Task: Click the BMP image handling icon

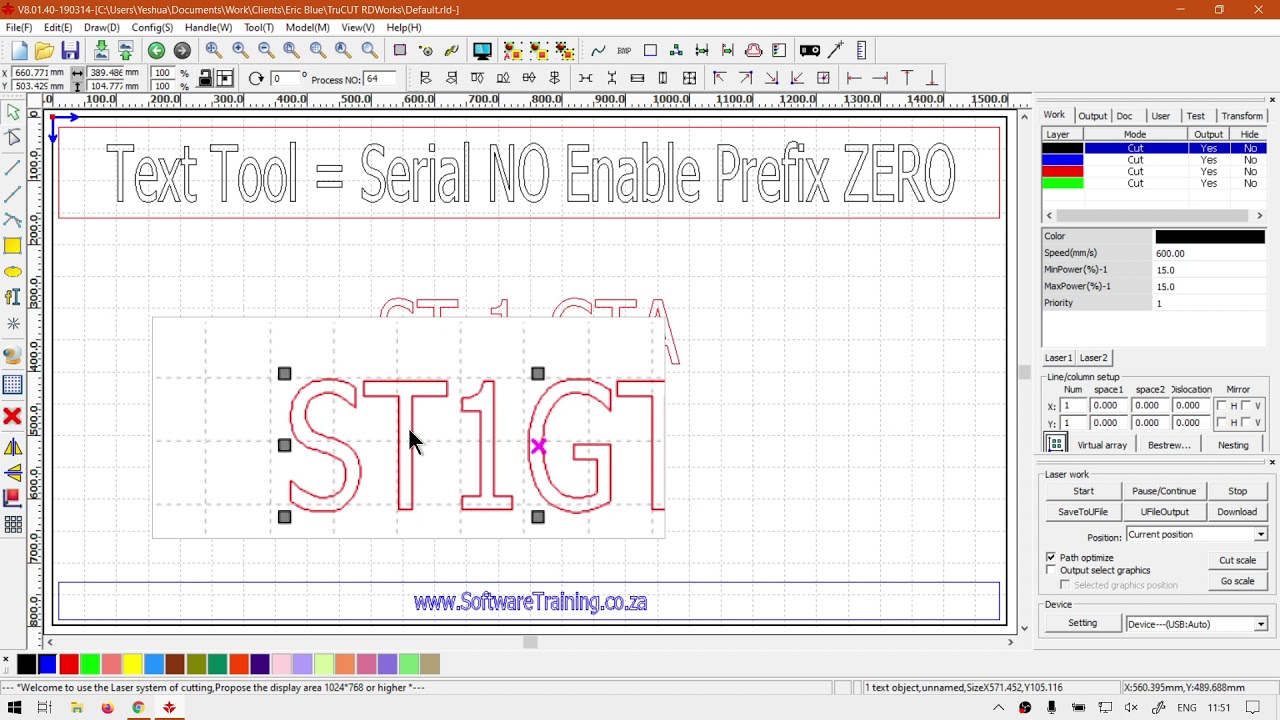Action: click(624, 51)
